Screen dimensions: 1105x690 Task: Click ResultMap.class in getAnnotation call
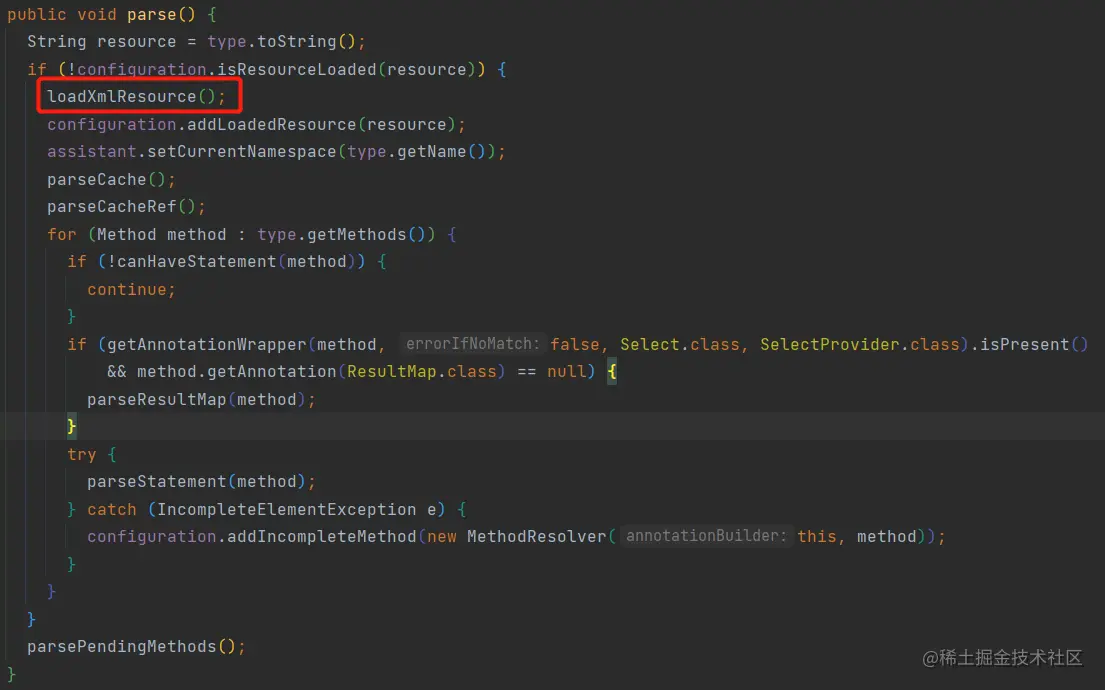(421, 371)
